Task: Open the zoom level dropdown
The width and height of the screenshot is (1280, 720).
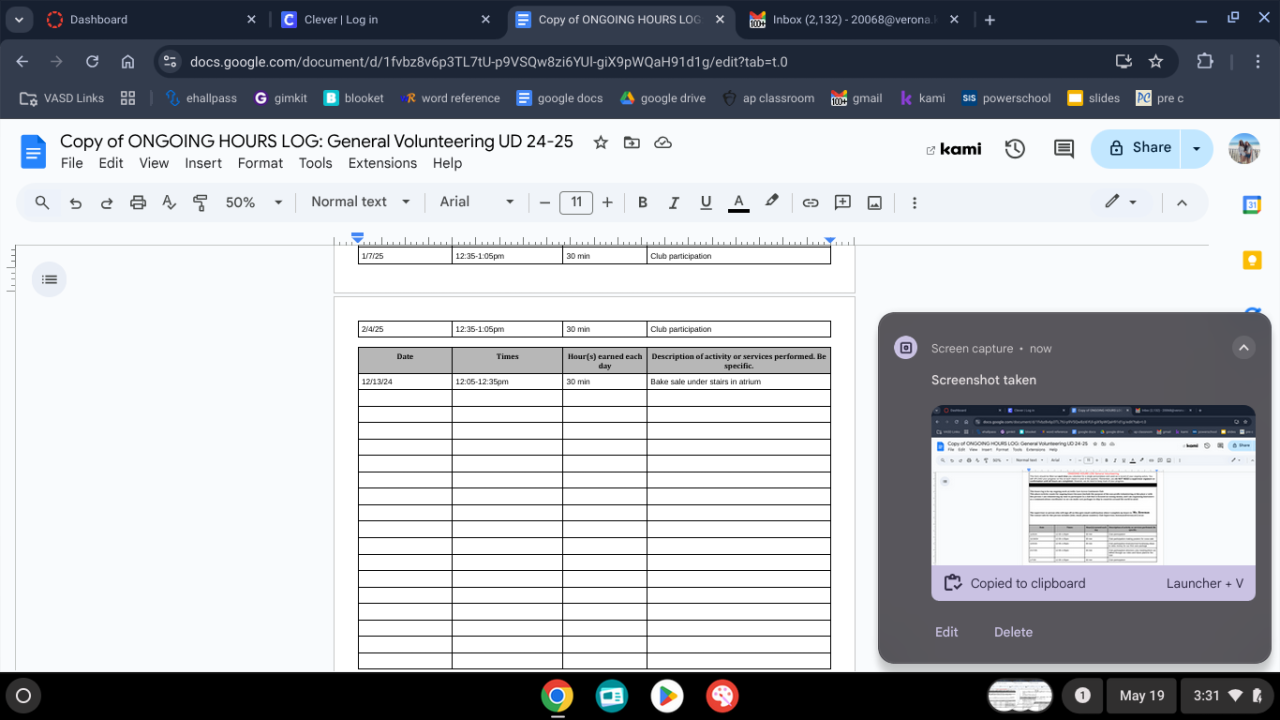Action: 254,202
